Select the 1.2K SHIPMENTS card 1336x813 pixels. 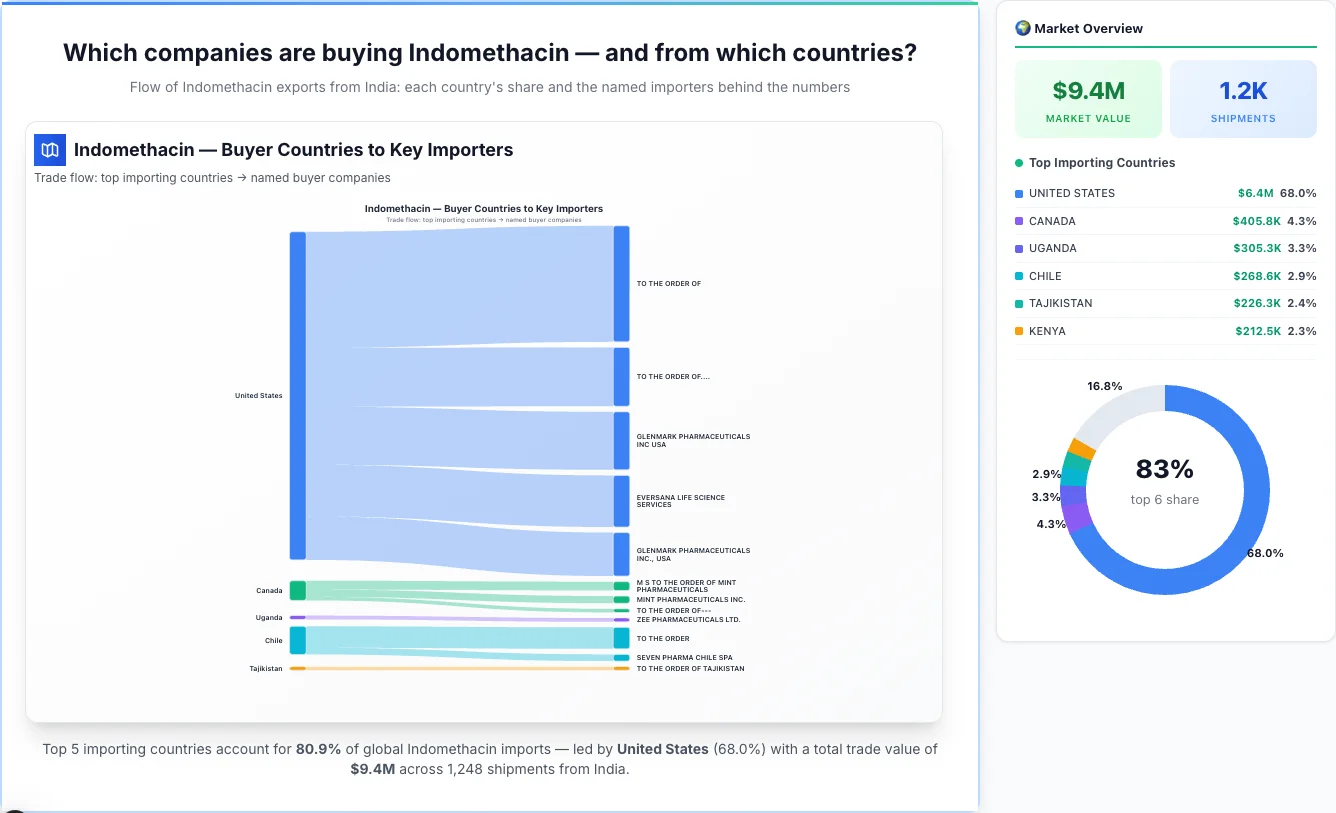click(x=1243, y=98)
